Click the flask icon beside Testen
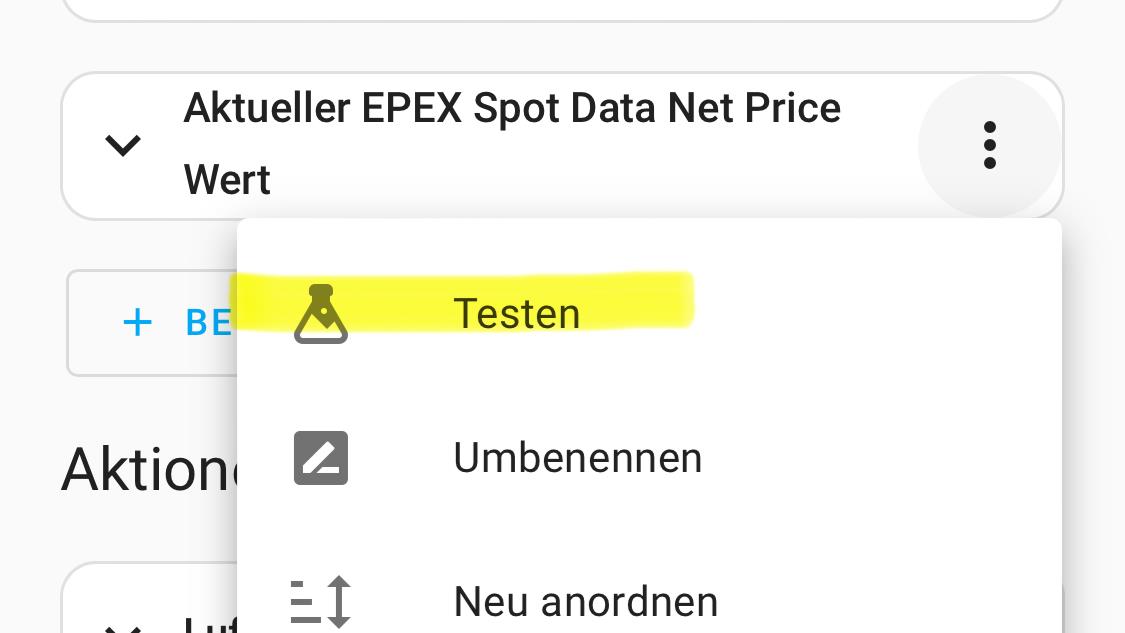 tap(321, 314)
